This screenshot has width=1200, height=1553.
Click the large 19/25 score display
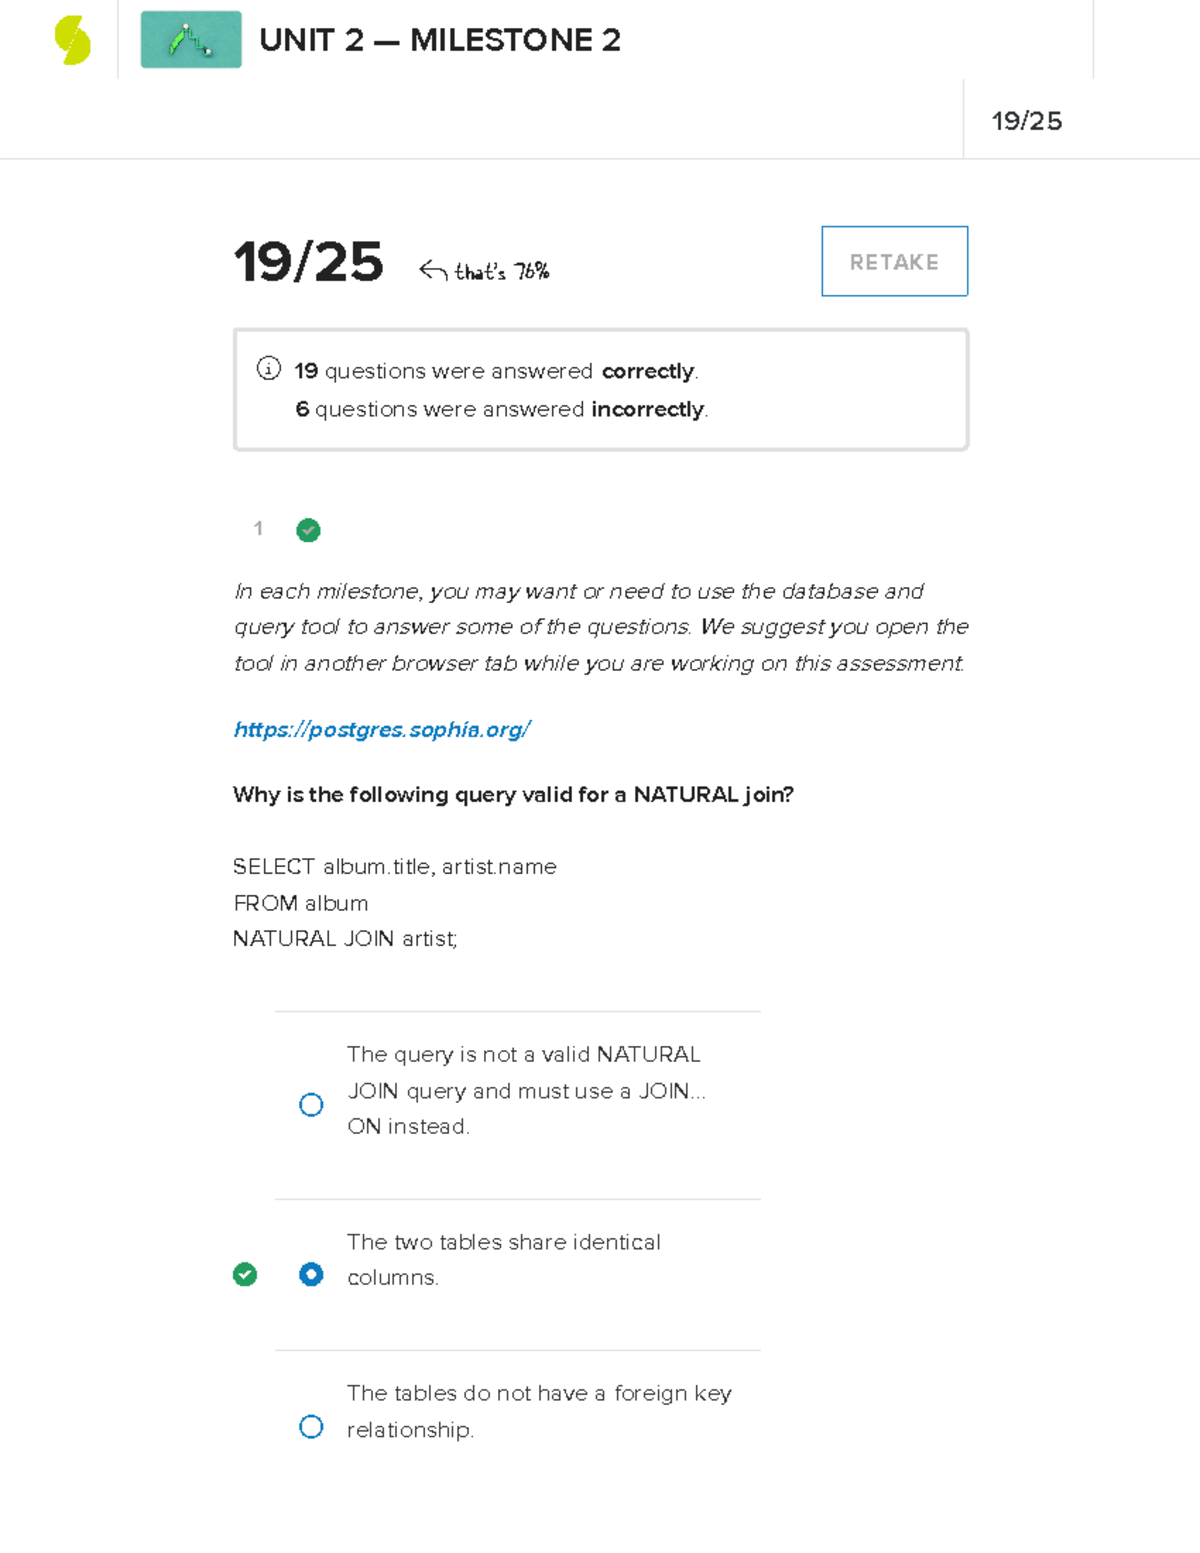(x=308, y=262)
